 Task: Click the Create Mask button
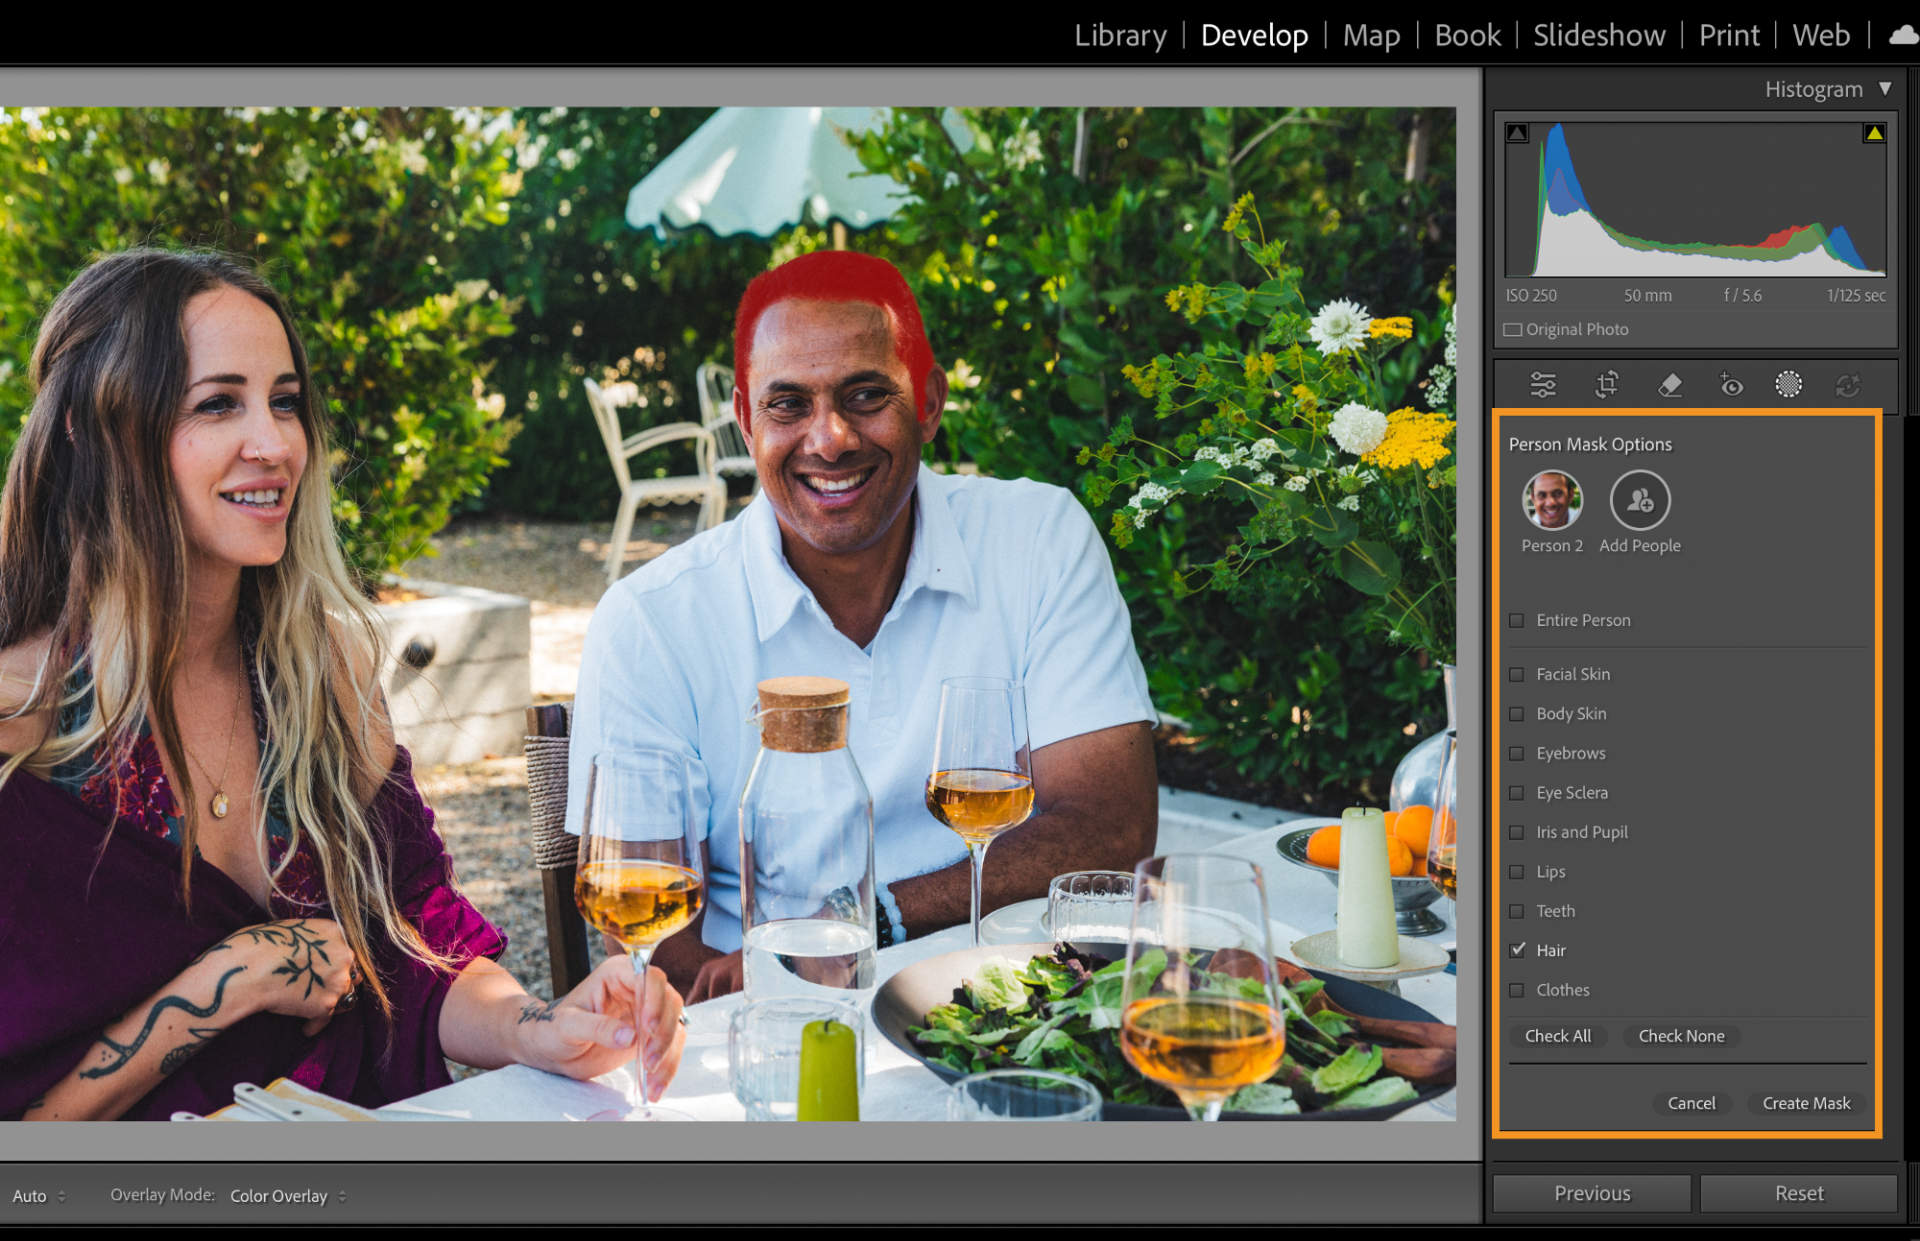click(x=1806, y=1103)
